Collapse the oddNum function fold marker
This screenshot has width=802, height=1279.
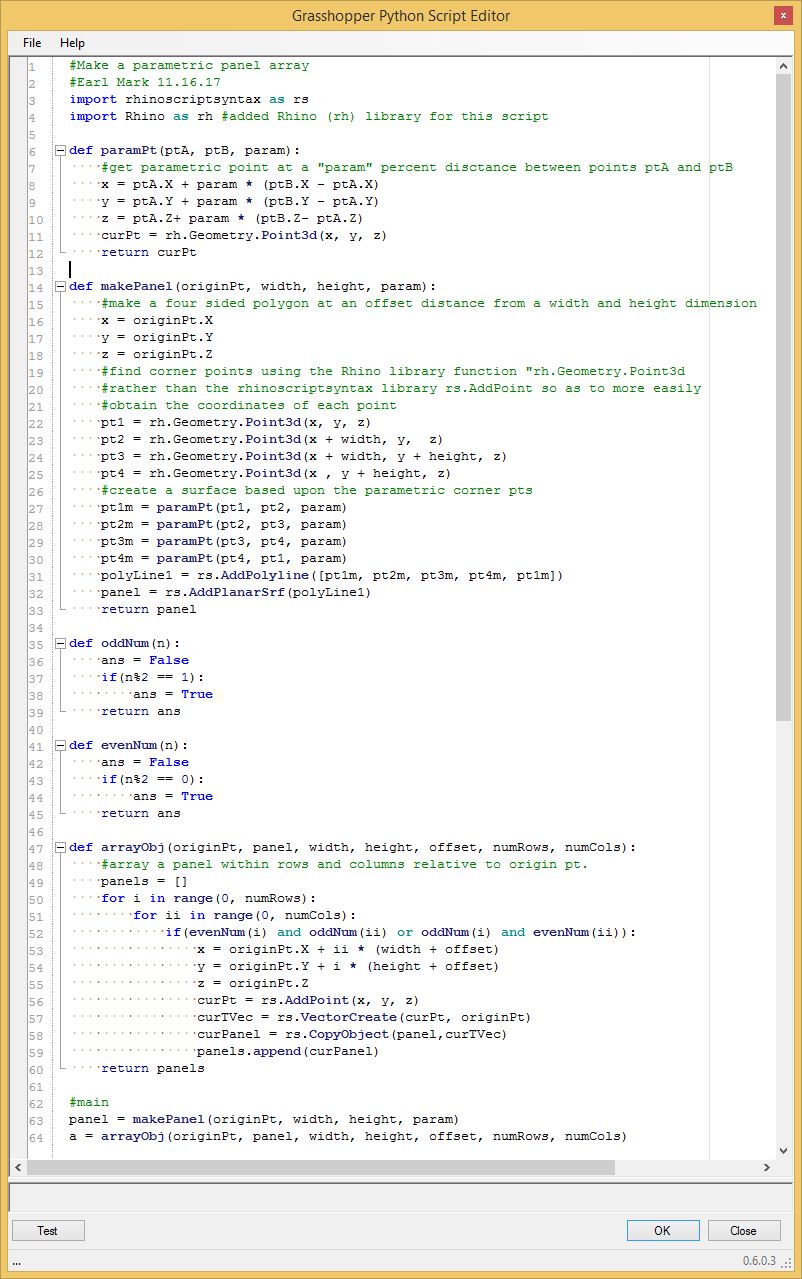[x=60, y=643]
